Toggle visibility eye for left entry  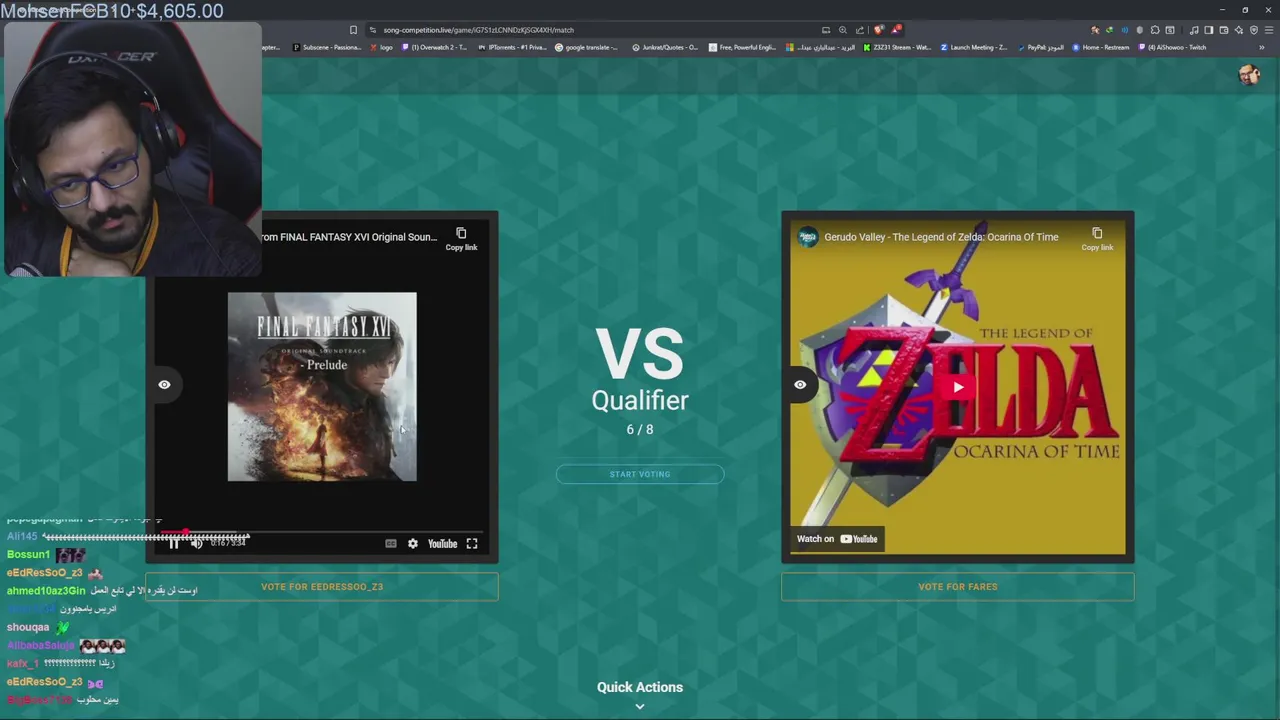tap(164, 384)
